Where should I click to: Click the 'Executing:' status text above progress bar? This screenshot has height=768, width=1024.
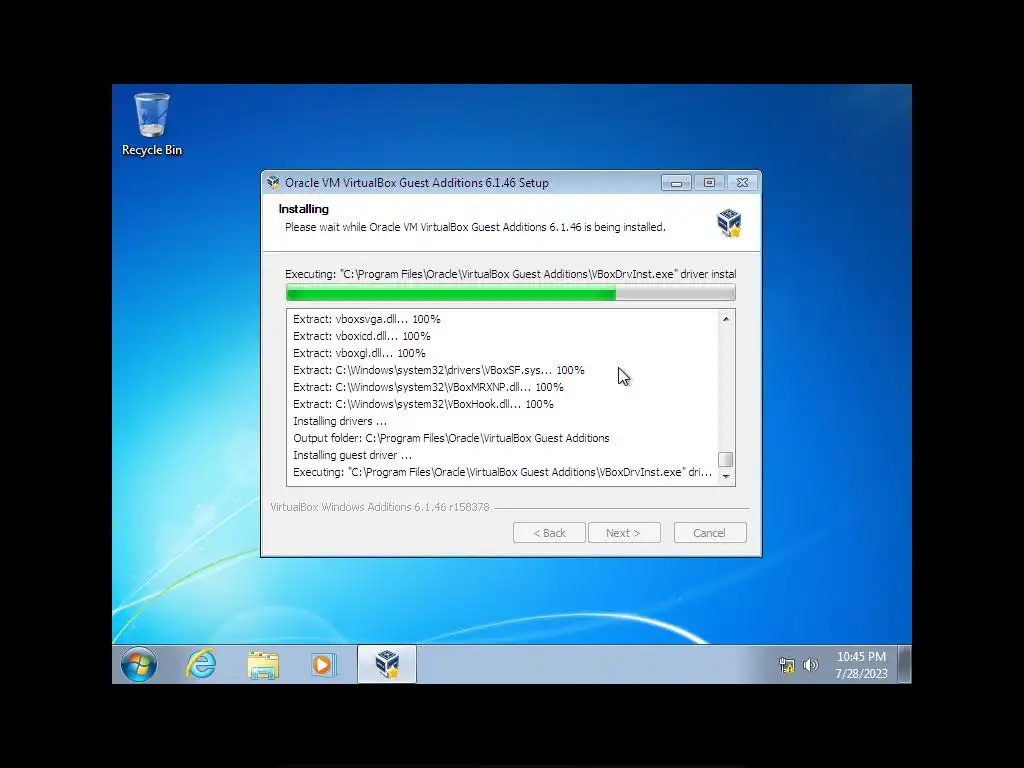pyautogui.click(x=511, y=274)
